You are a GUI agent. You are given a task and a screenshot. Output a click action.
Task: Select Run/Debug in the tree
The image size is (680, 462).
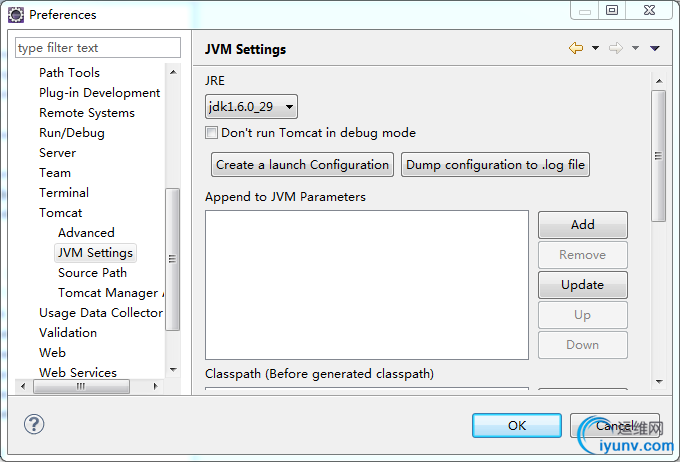[72, 133]
